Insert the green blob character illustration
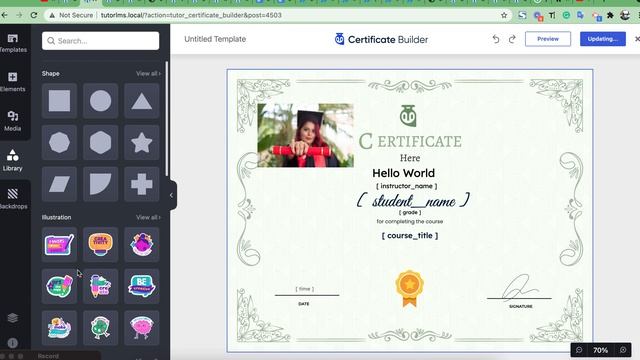Screen dimensions: 640x360 pyautogui.click(x=100, y=328)
